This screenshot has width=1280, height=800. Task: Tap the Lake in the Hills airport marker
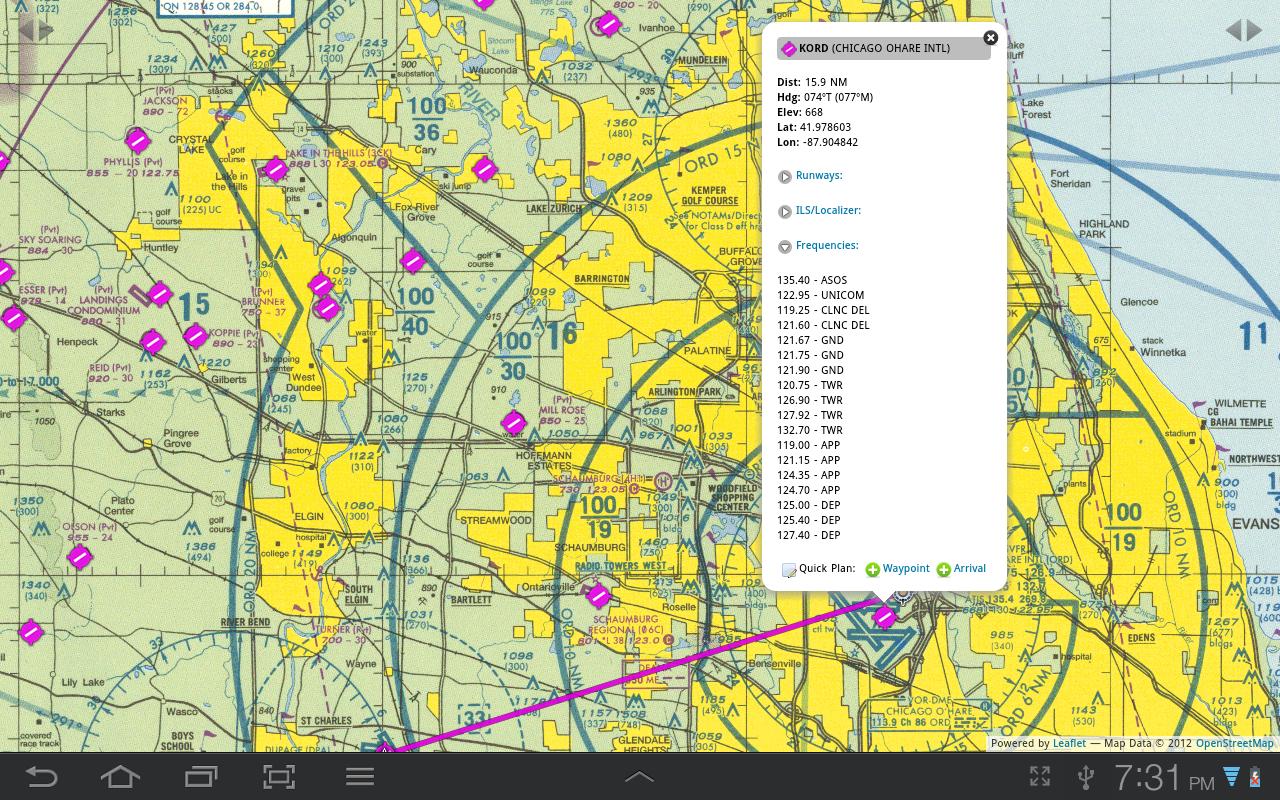click(x=276, y=170)
